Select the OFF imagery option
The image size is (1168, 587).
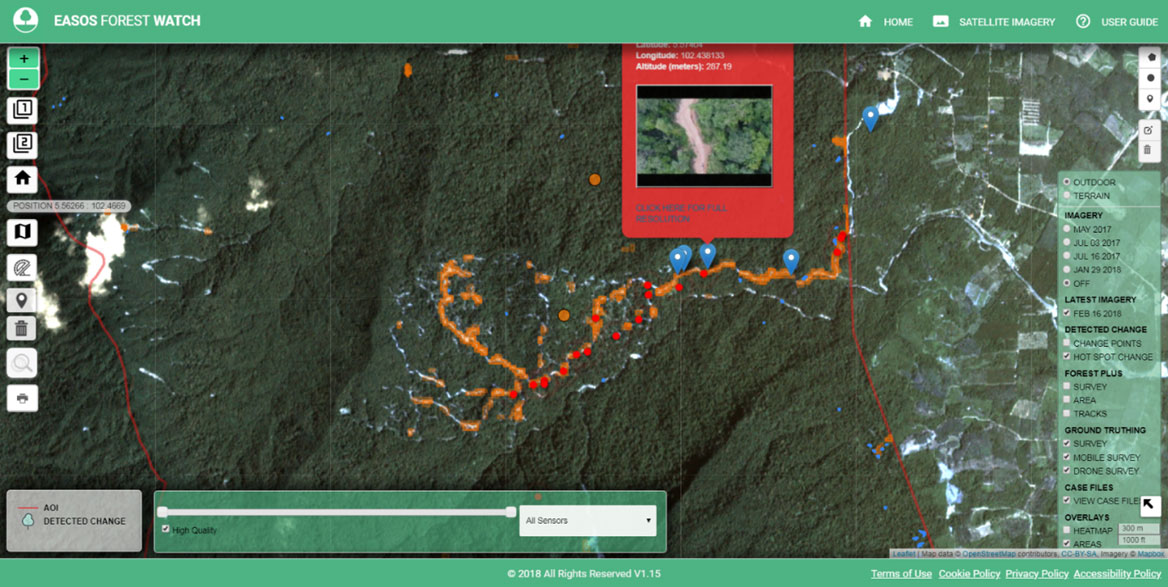[x=1067, y=283]
